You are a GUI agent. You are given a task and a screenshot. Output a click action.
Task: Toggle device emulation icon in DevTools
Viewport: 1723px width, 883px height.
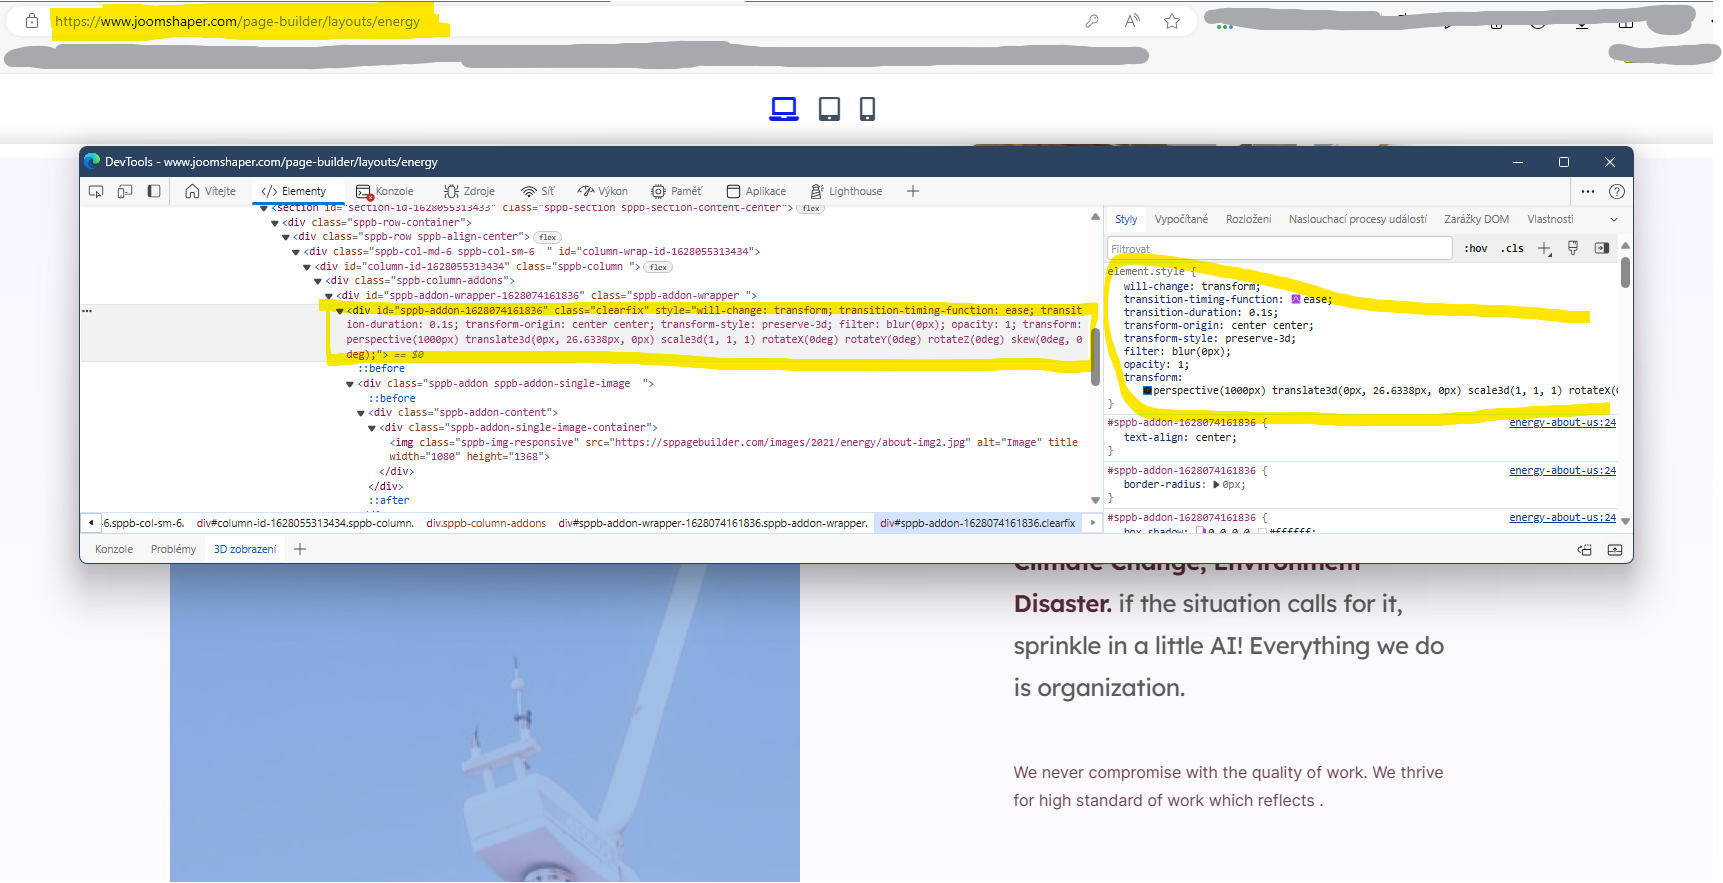tap(125, 191)
